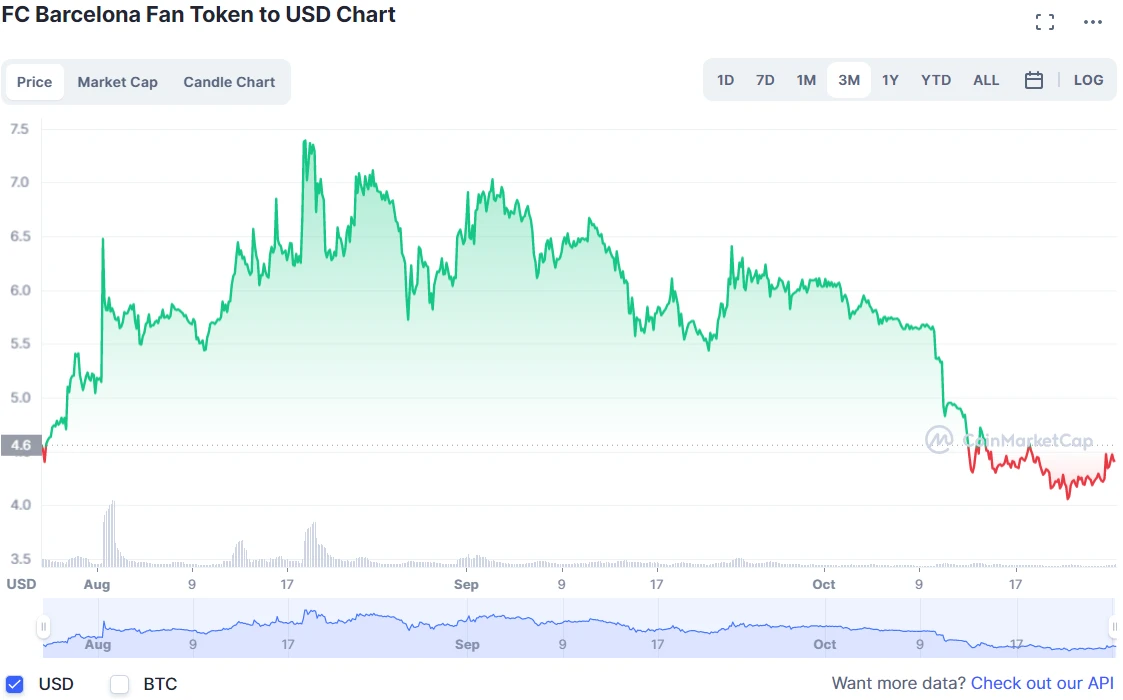Grab the left range selector handle

pos(44,628)
